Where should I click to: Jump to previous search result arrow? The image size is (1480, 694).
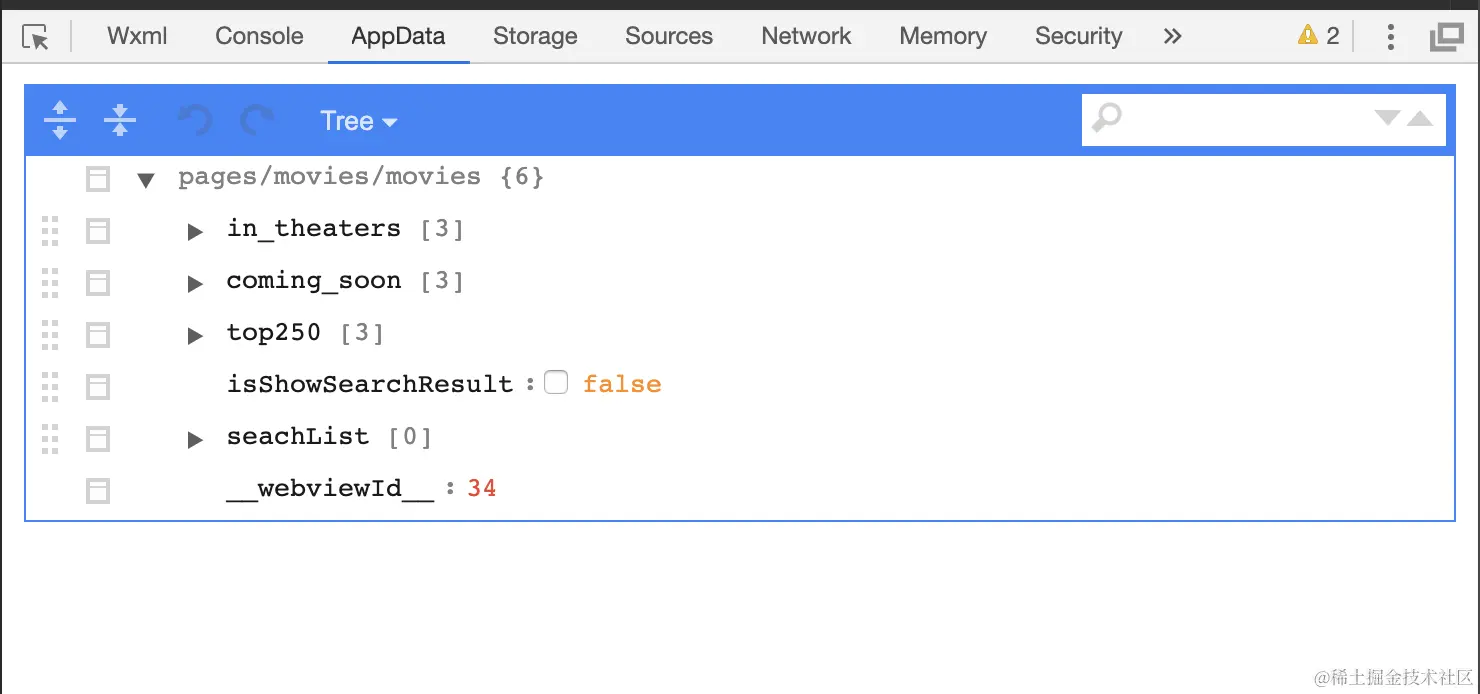pos(1420,118)
